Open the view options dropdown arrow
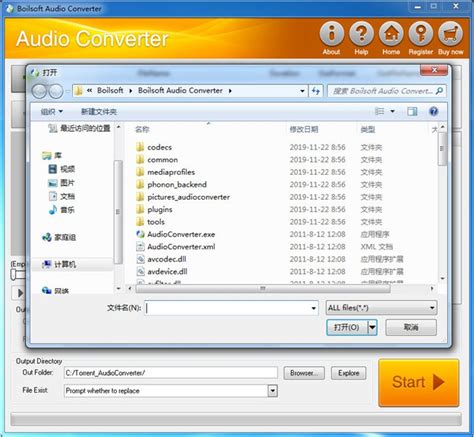The image size is (474, 437). click(392, 111)
